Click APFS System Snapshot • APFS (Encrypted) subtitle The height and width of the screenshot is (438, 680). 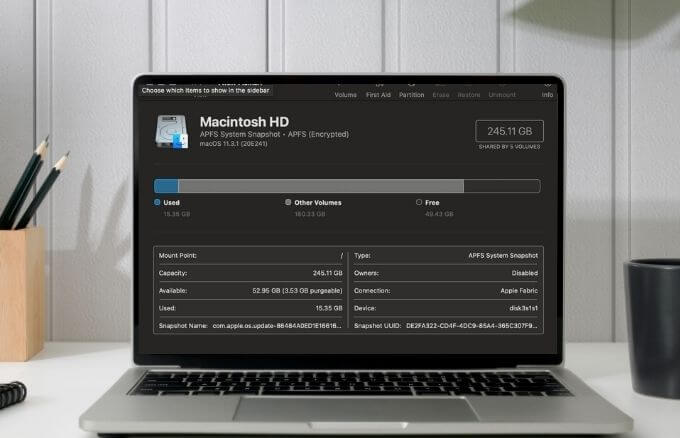click(274, 134)
